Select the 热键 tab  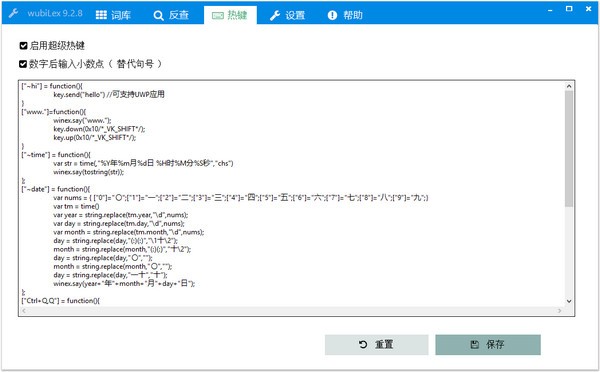click(x=230, y=15)
